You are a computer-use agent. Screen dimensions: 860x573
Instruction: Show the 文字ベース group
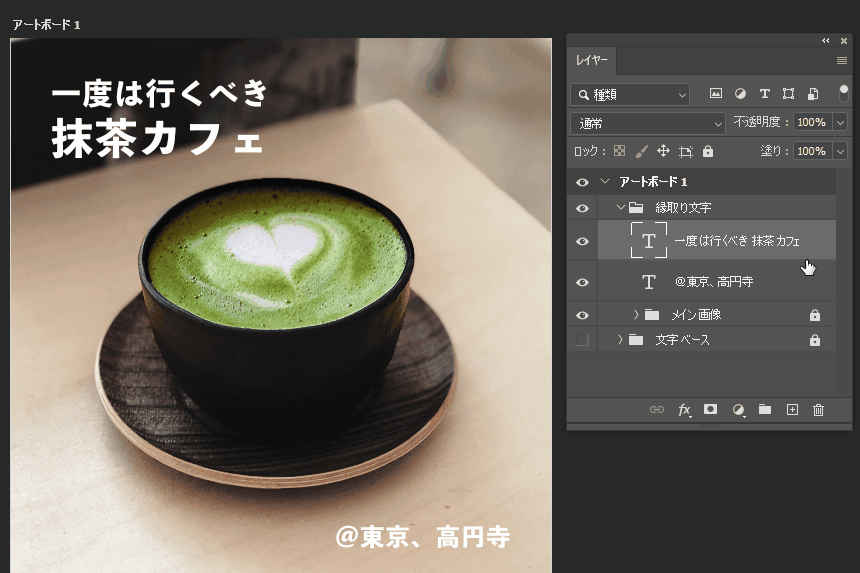click(582, 340)
